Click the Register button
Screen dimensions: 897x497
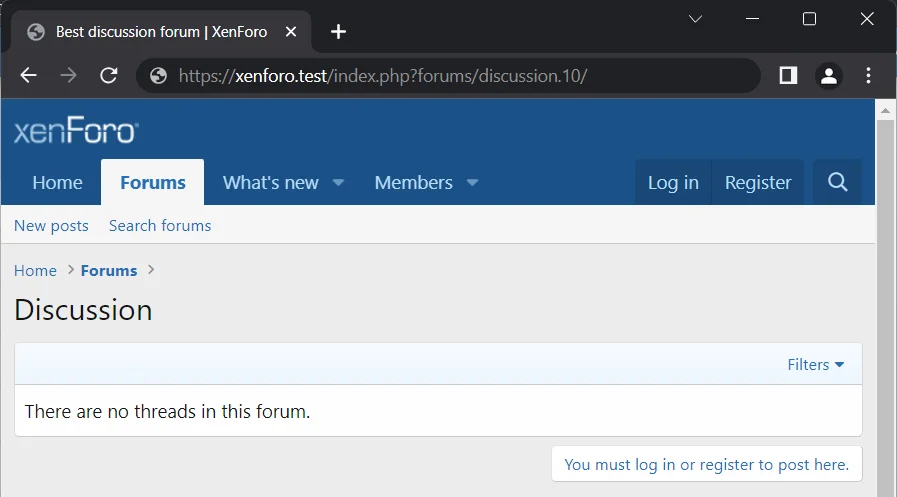click(757, 183)
